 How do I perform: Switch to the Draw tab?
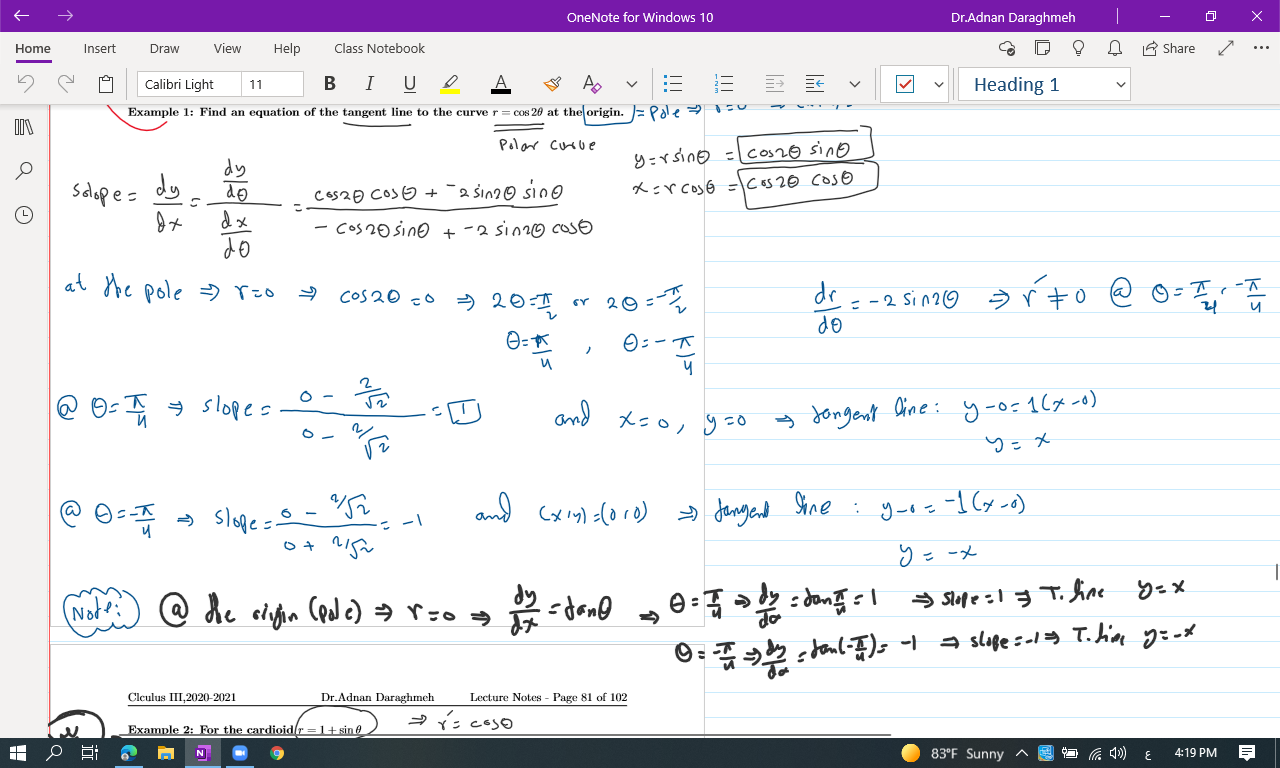click(x=164, y=48)
